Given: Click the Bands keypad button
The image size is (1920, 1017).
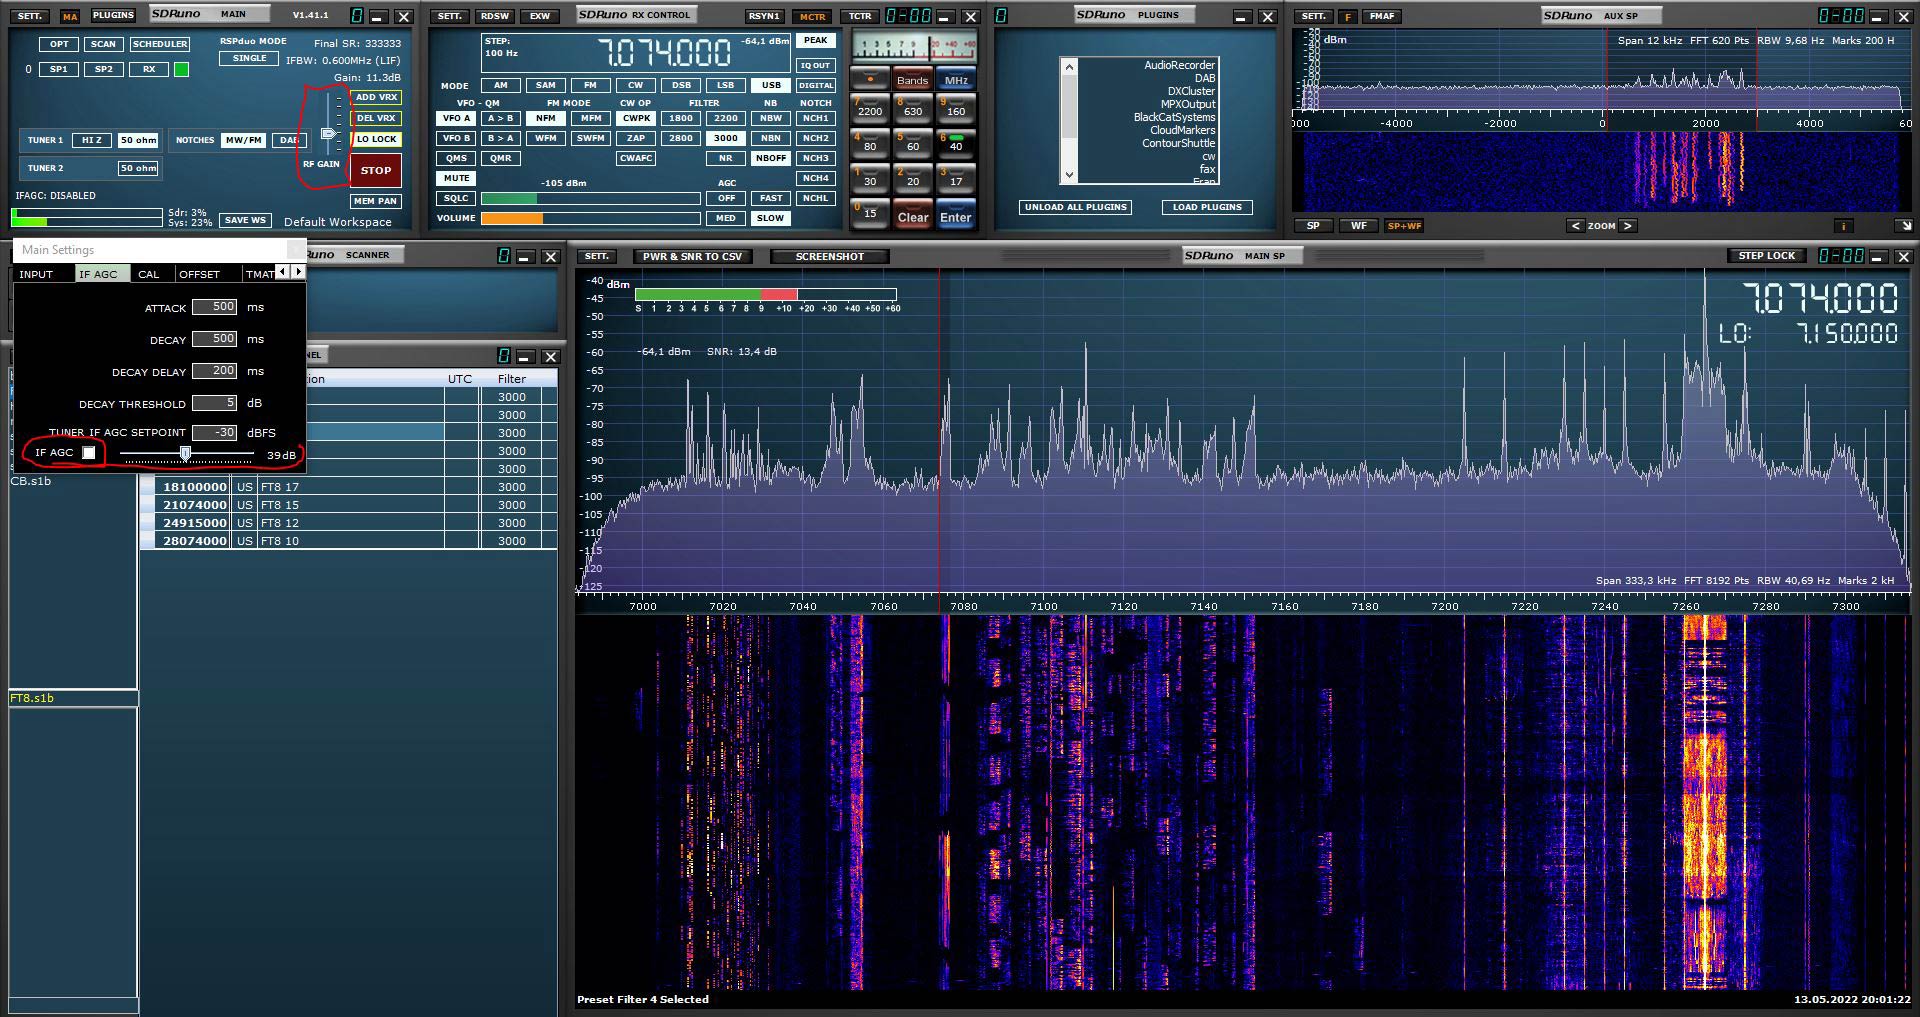Looking at the screenshot, I should pos(912,80).
